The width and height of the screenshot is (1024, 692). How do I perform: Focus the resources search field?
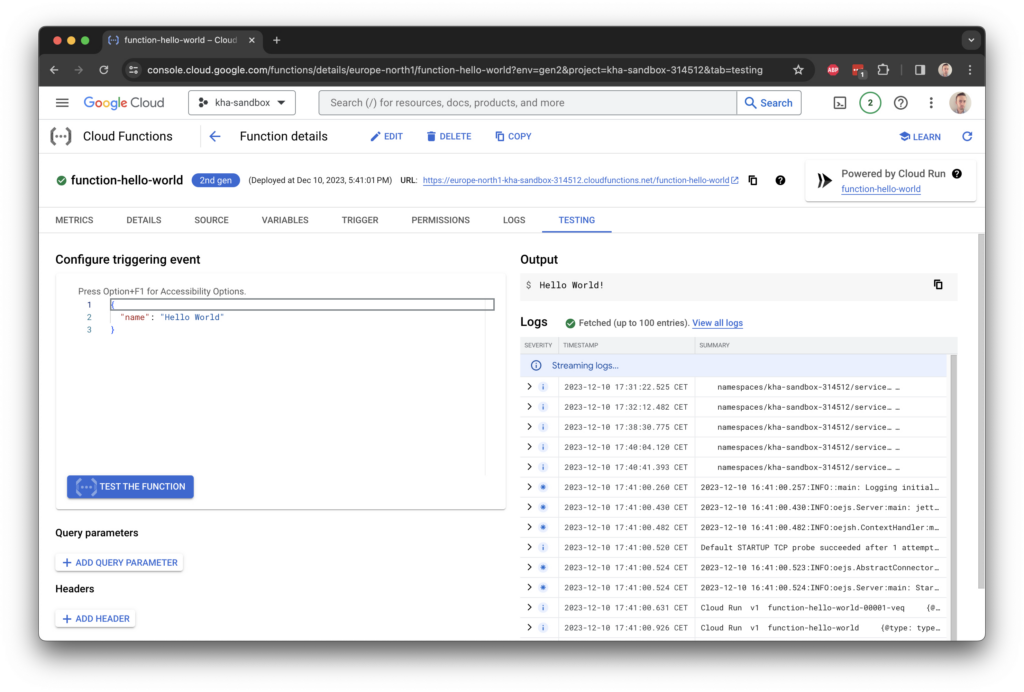(x=528, y=102)
